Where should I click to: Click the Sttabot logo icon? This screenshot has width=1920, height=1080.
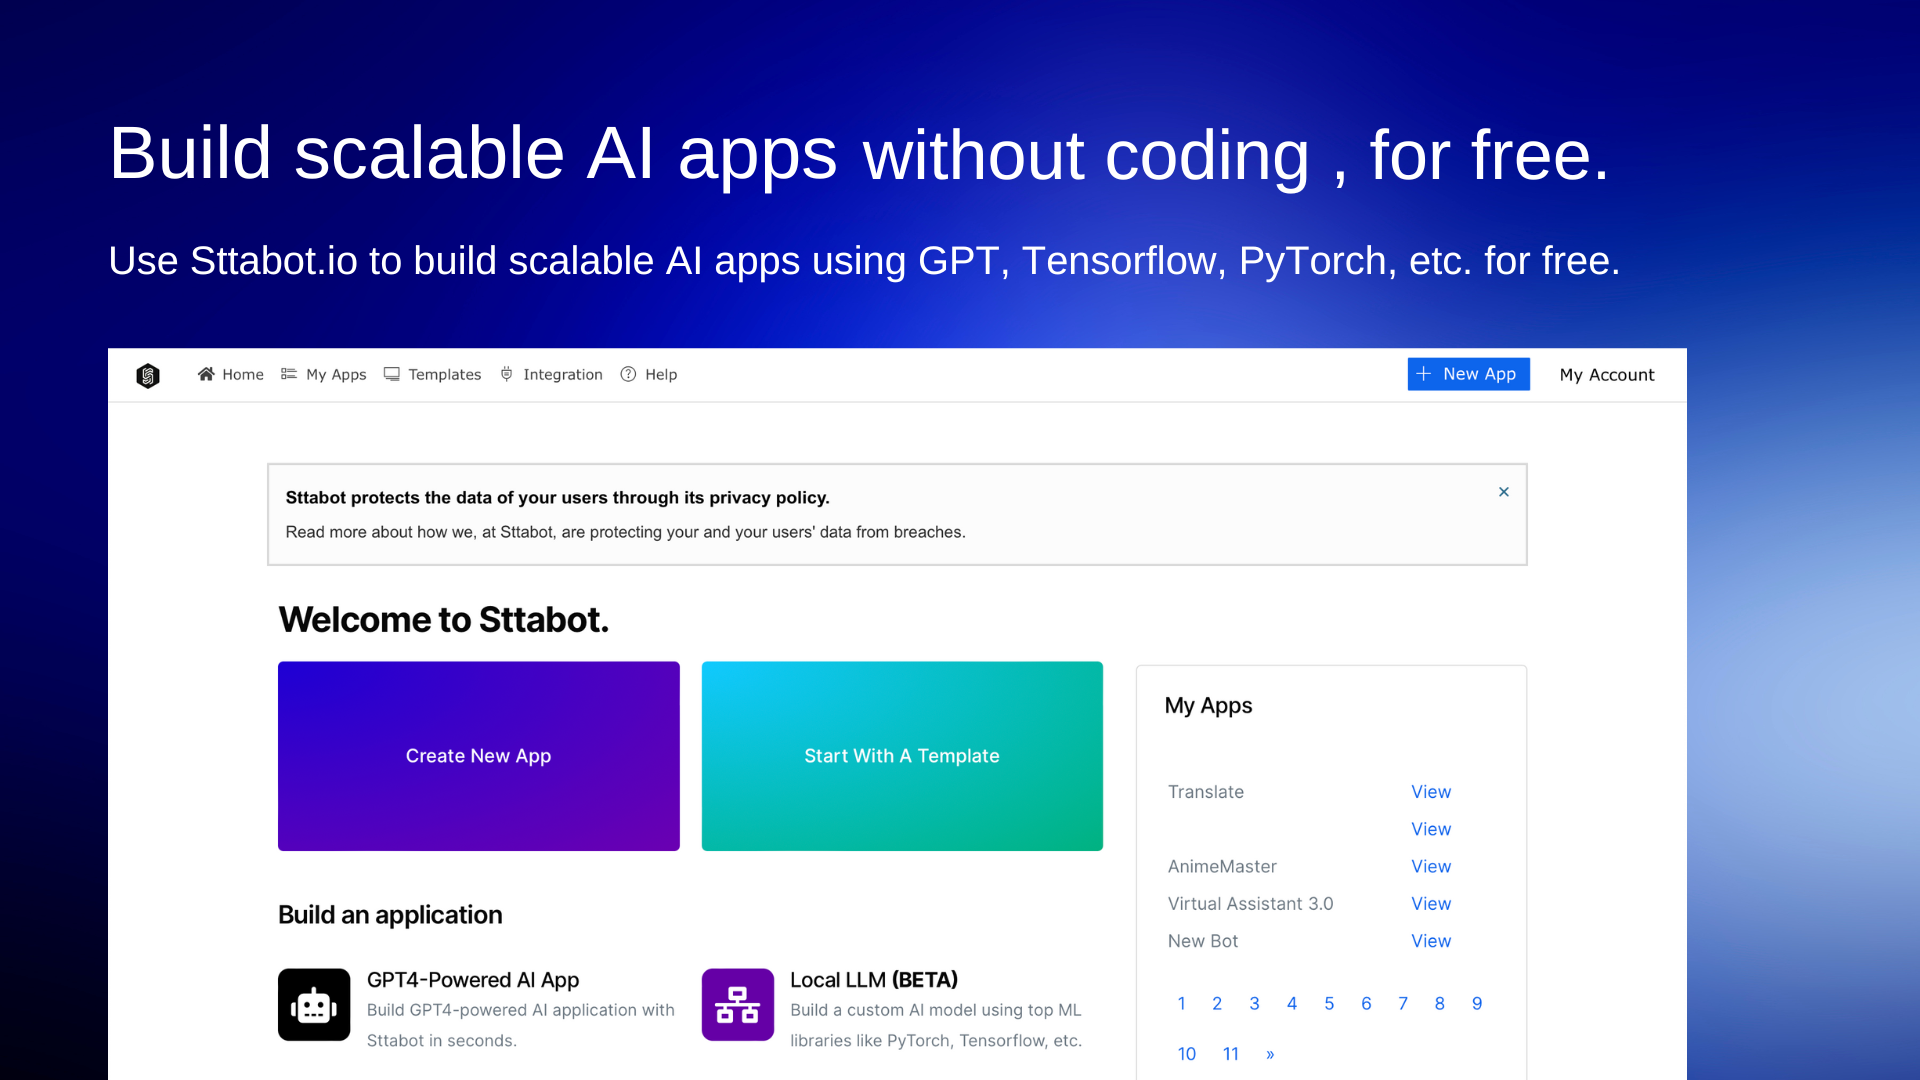click(x=148, y=375)
